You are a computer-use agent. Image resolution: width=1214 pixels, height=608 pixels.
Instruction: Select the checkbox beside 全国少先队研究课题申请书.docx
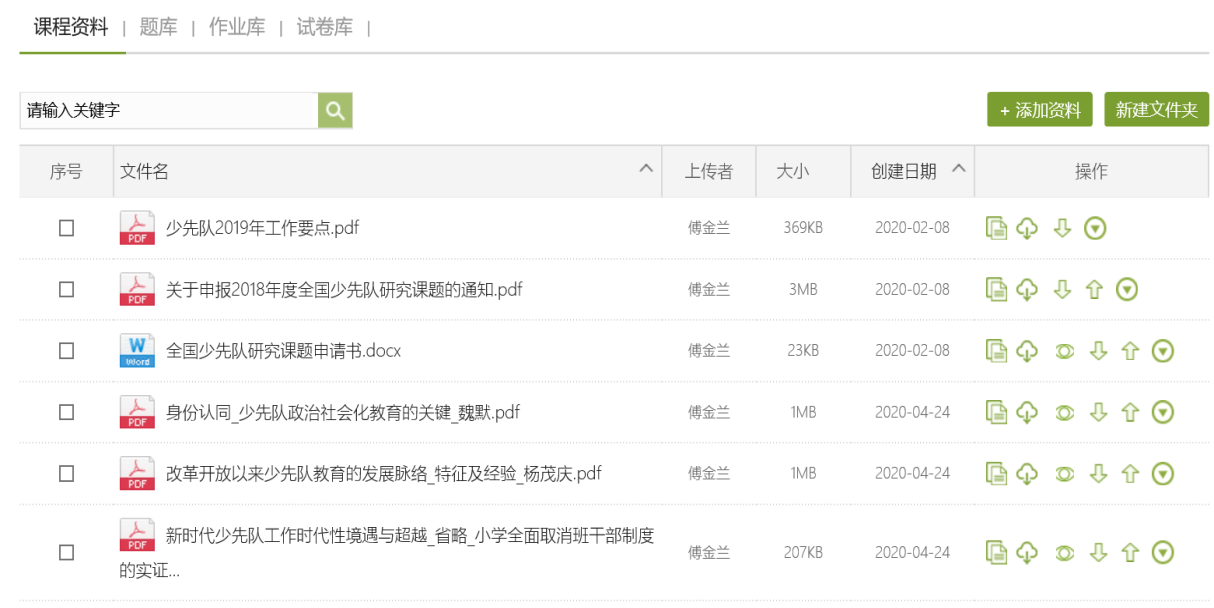point(66,350)
